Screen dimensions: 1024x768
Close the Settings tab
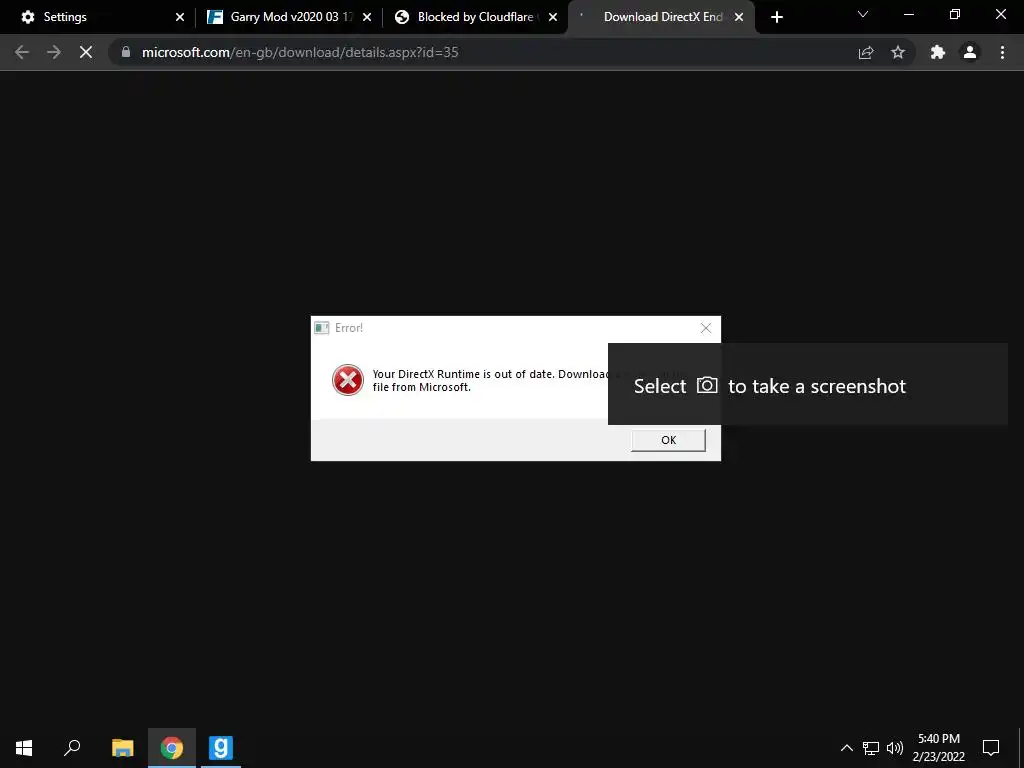pos(180,17)
